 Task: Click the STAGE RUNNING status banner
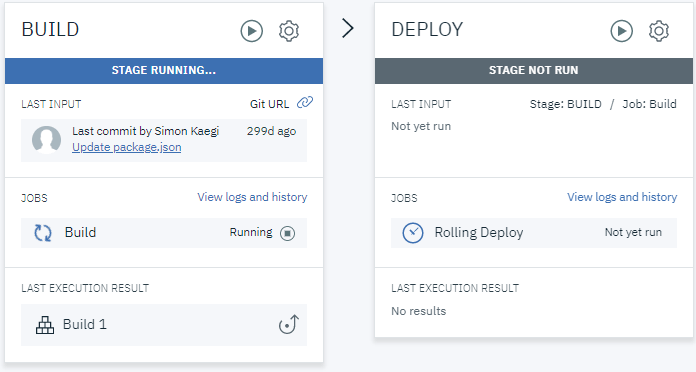tap(164, 71)
